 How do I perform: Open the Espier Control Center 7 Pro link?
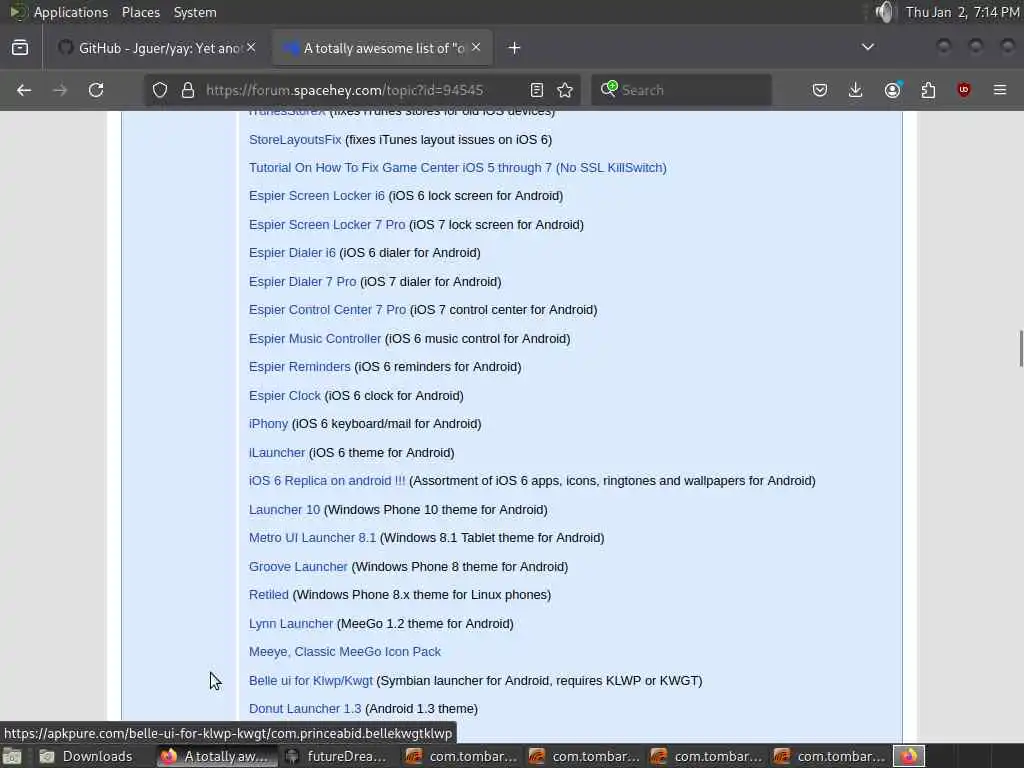327,310
